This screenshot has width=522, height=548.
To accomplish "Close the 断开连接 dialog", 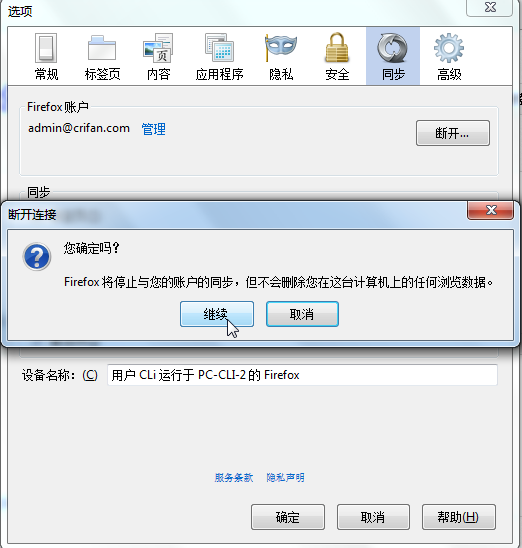I will click(491, 210).
